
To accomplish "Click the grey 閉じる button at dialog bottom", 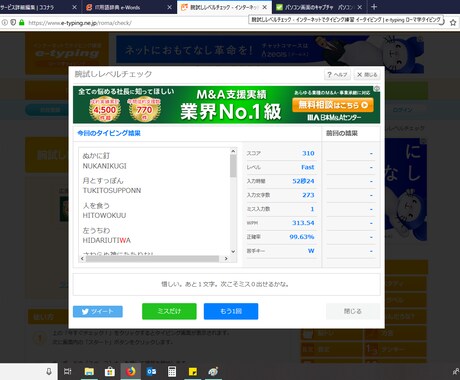I will click(353, 311).
